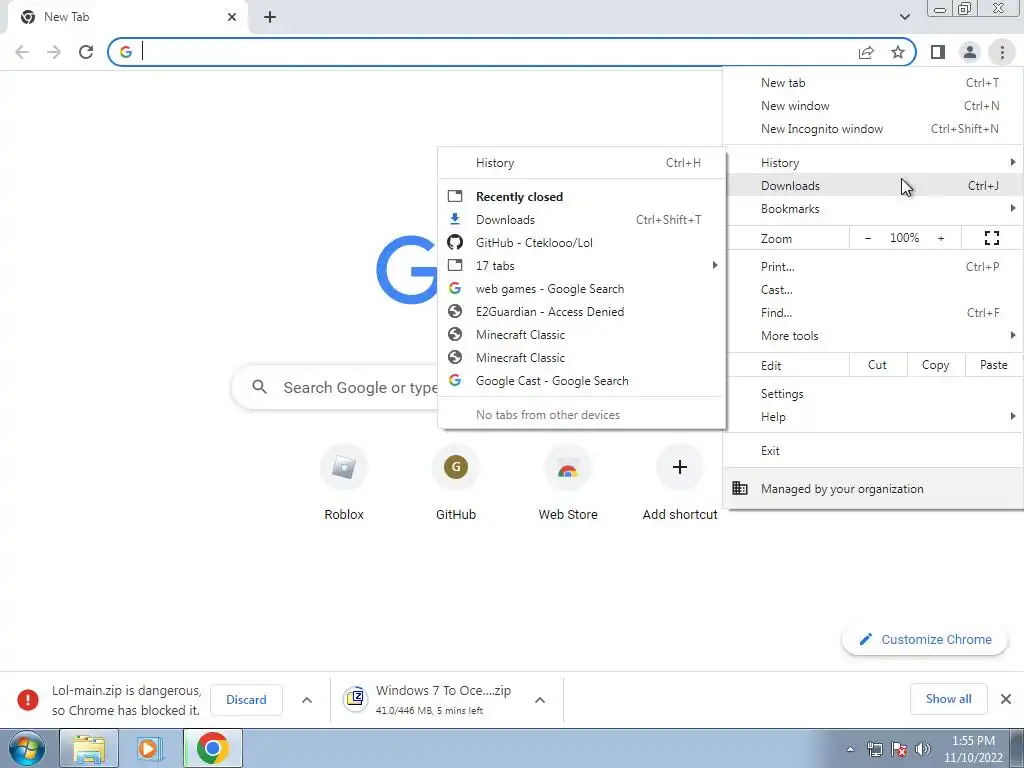Expand History submenu in Chrome menu

[x=873, y=163]
